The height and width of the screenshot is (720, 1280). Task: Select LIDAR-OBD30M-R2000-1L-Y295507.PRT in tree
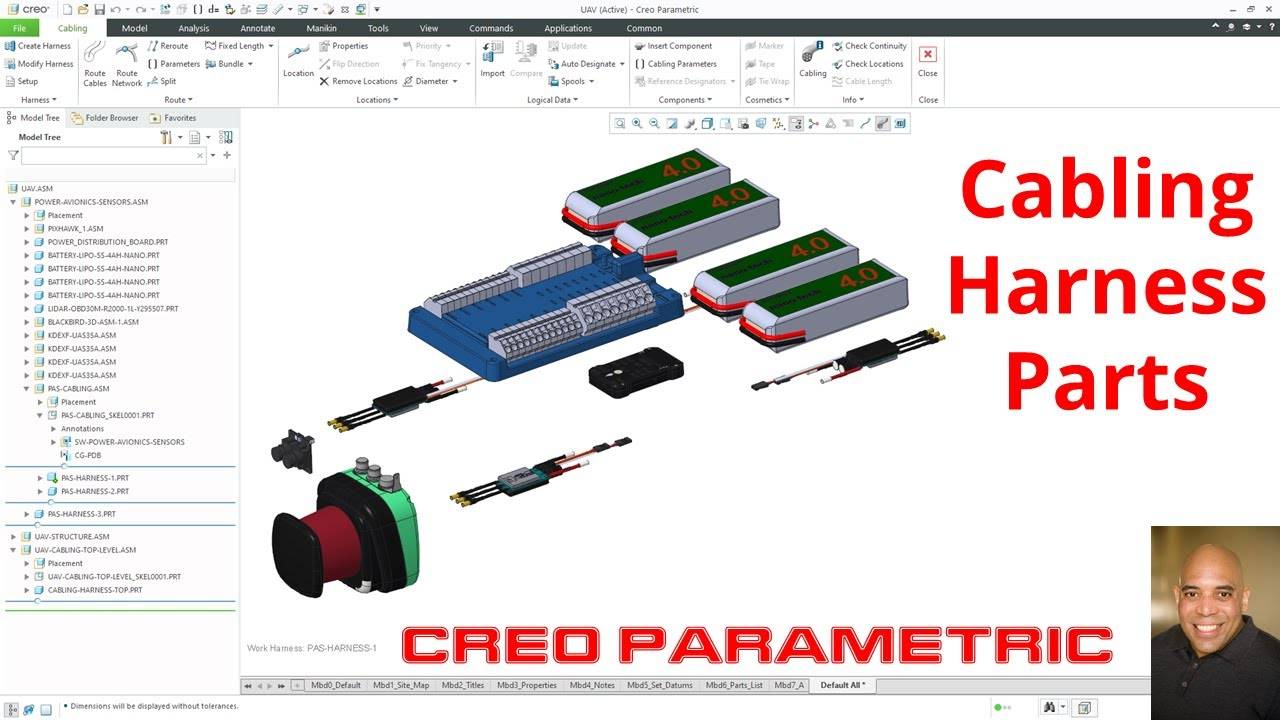[113, 309]
